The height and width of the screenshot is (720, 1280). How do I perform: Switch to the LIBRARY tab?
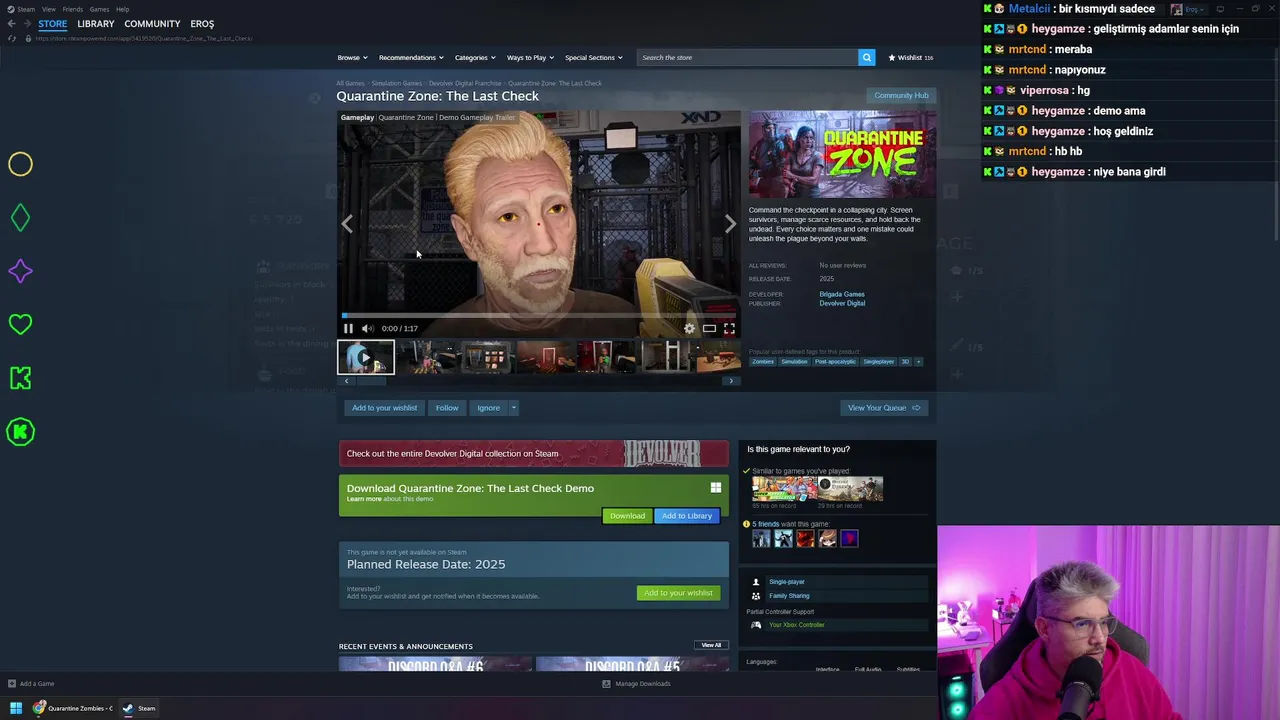(x=96, y=24)
